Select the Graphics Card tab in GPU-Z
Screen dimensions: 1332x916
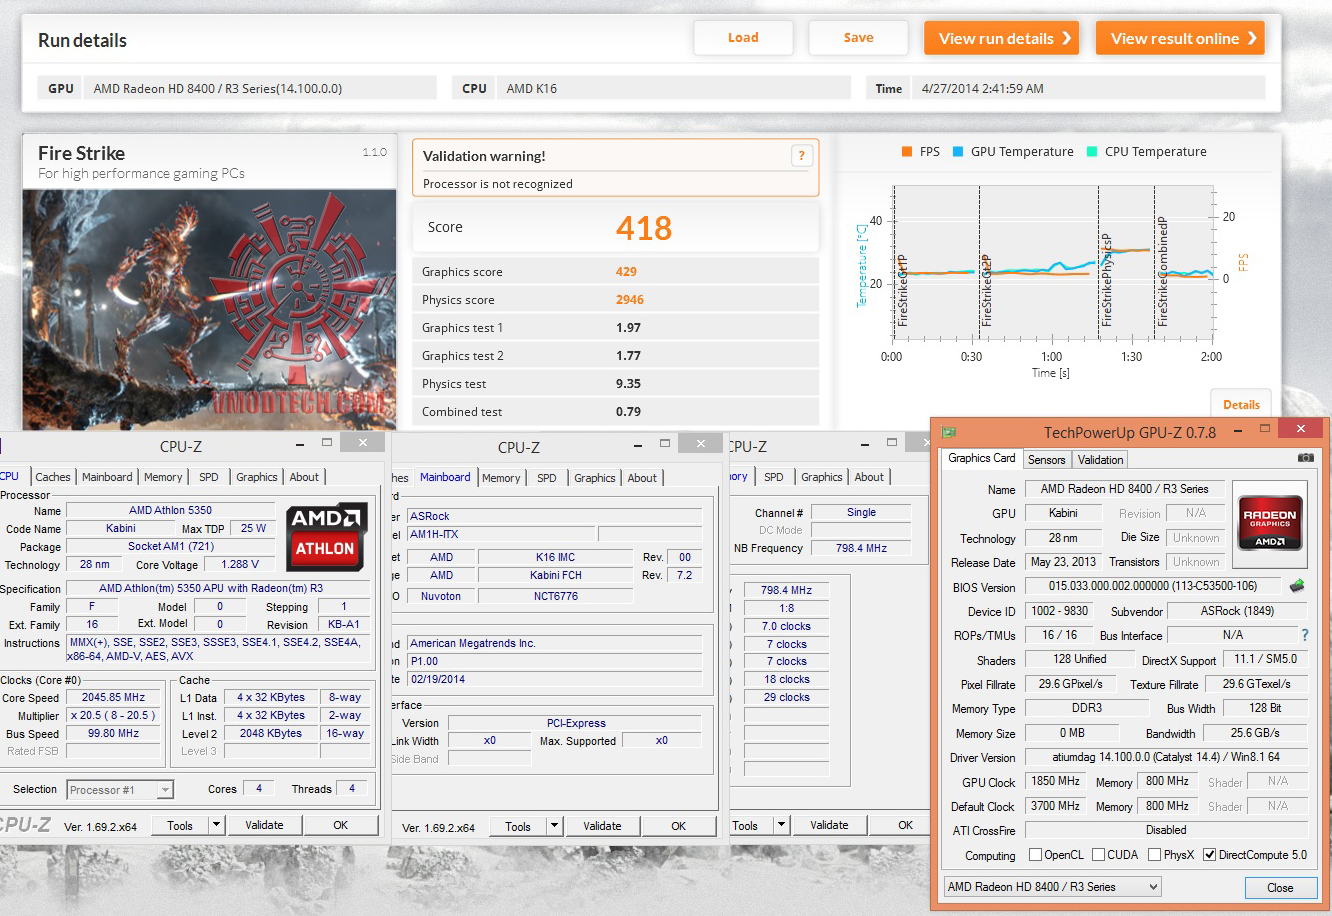(982, 458)
